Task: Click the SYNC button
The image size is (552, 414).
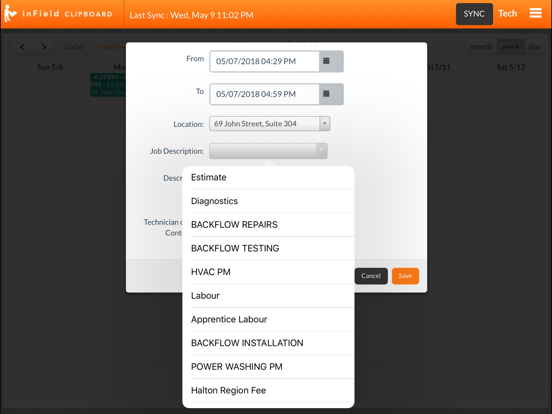Action: [474, 14]
